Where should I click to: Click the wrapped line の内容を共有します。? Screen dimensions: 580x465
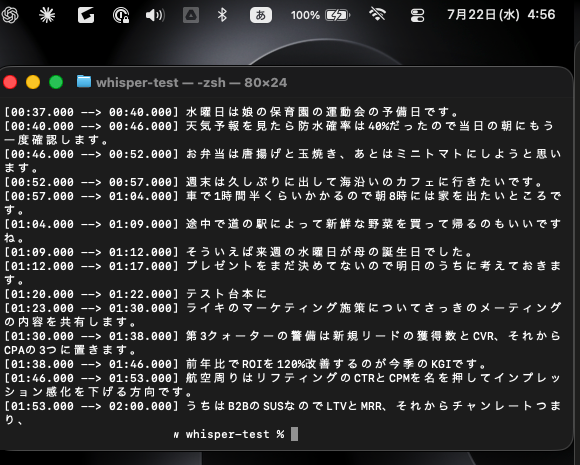point(70,322)
